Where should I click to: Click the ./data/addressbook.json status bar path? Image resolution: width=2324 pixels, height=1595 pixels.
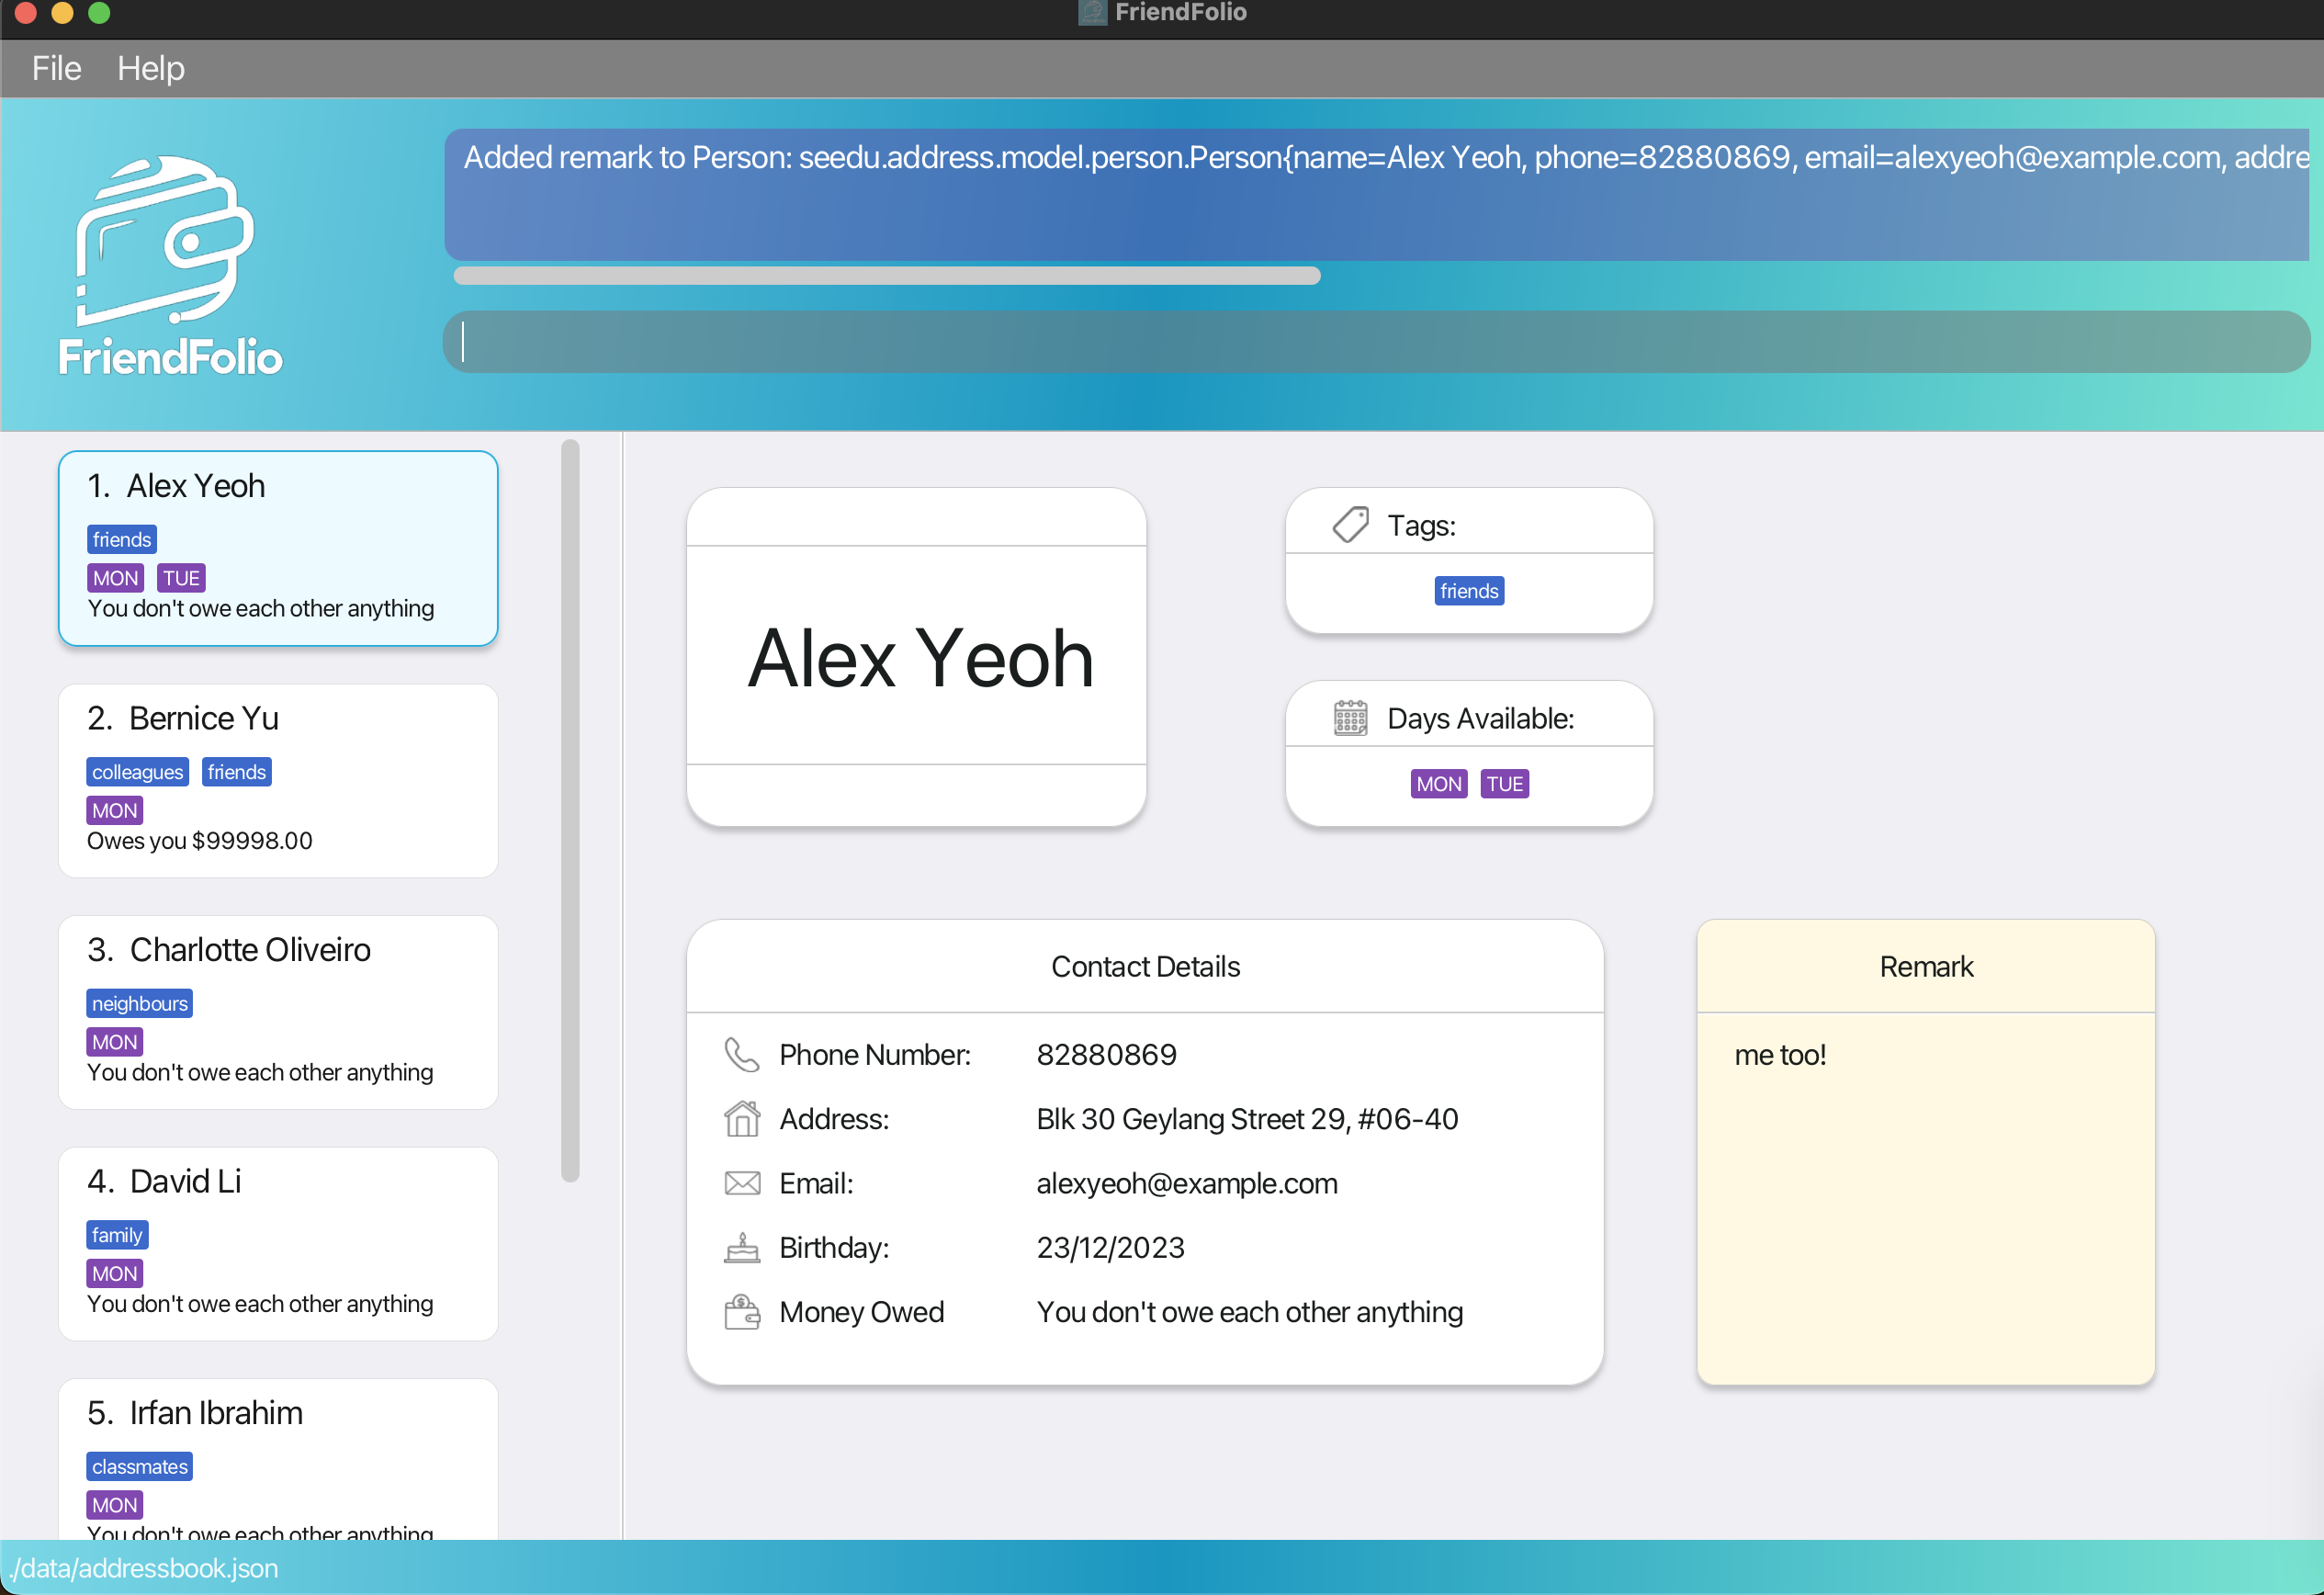point(145,1568)
